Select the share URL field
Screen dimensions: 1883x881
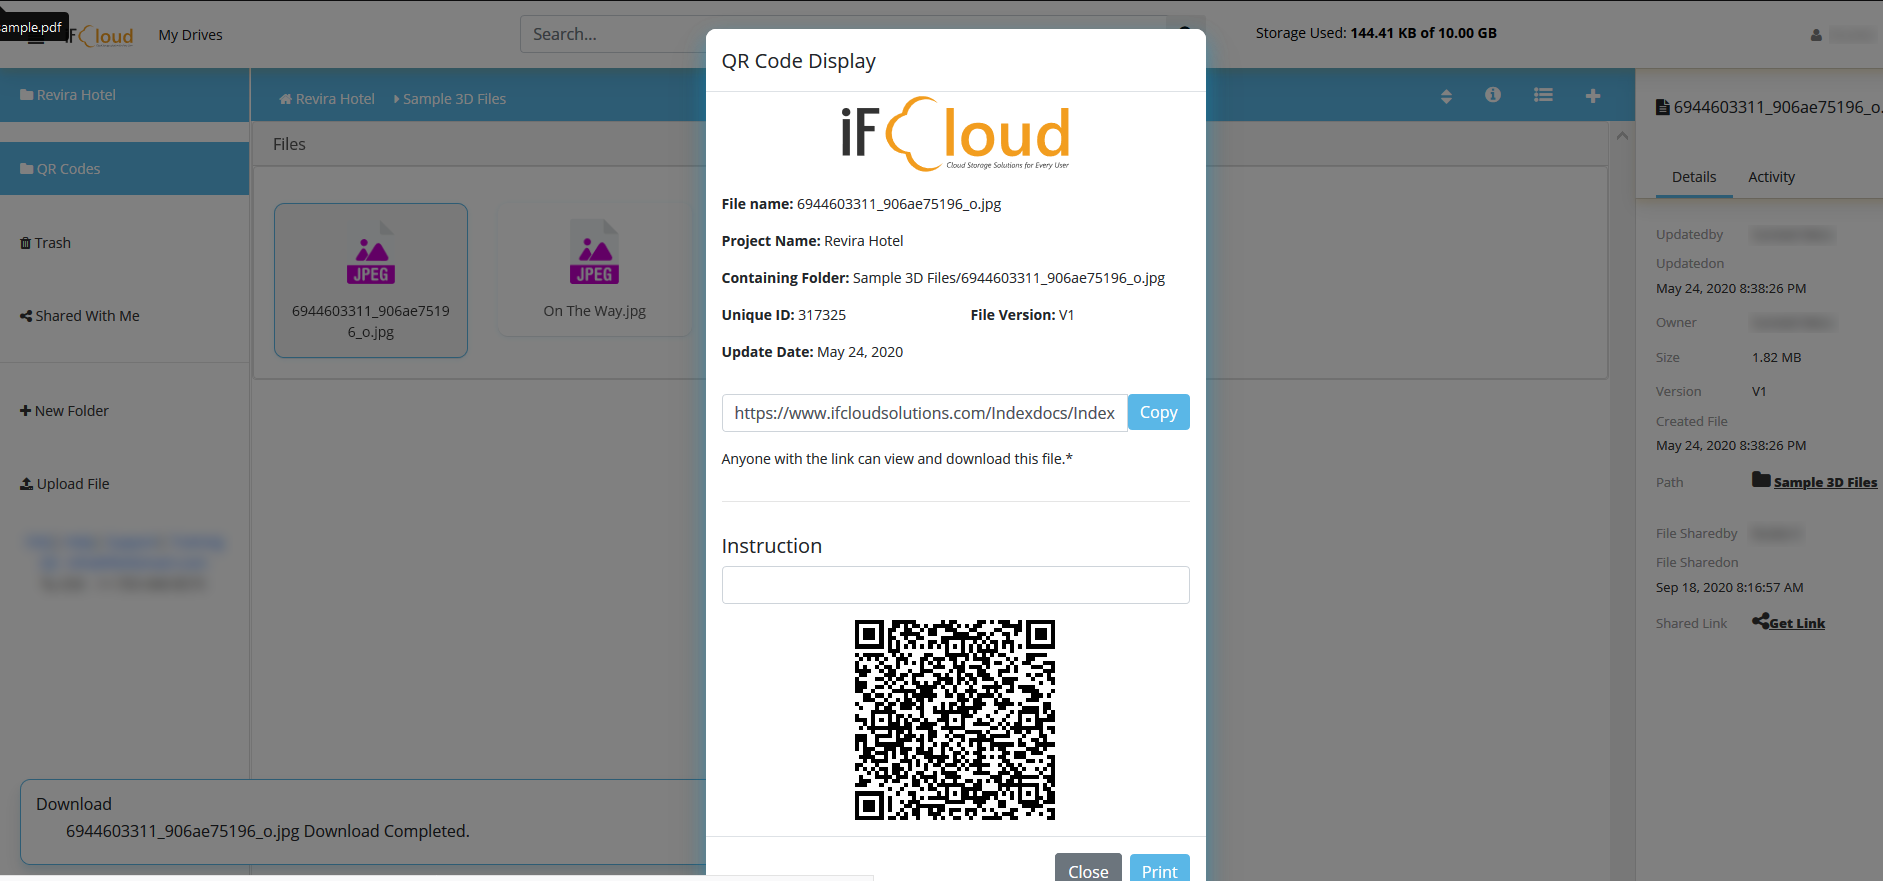(925, 413)
